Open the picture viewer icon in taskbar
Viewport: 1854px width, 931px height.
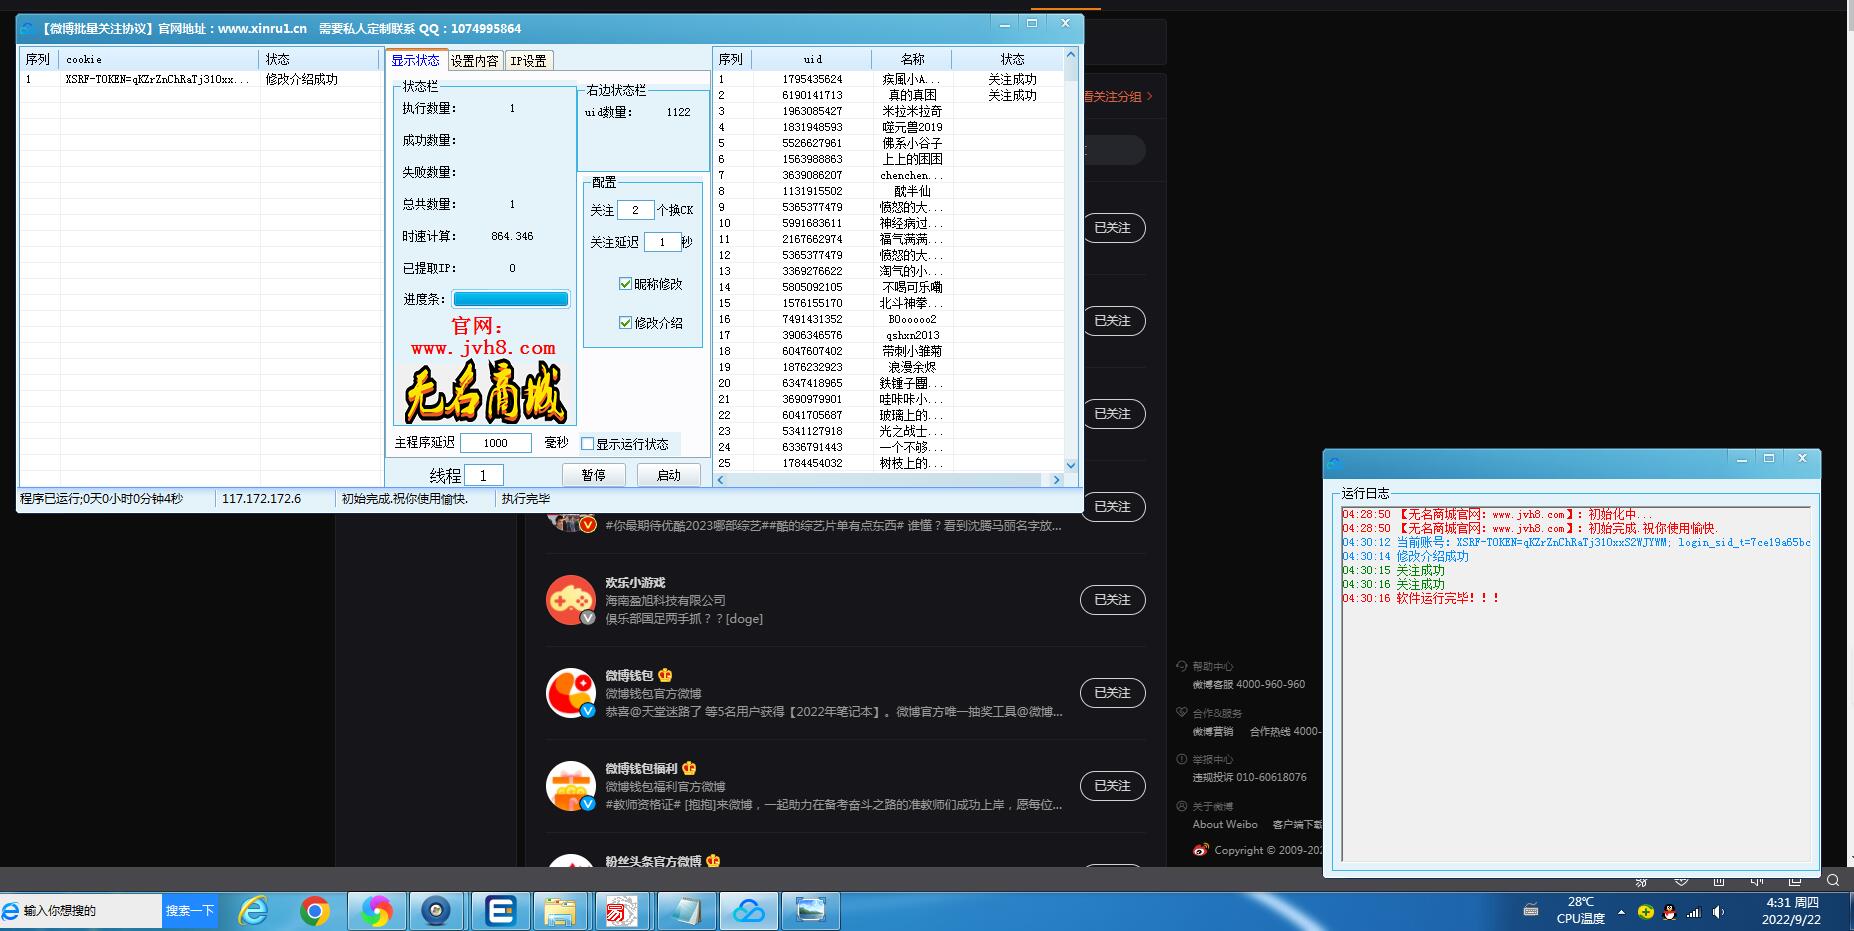810,911
